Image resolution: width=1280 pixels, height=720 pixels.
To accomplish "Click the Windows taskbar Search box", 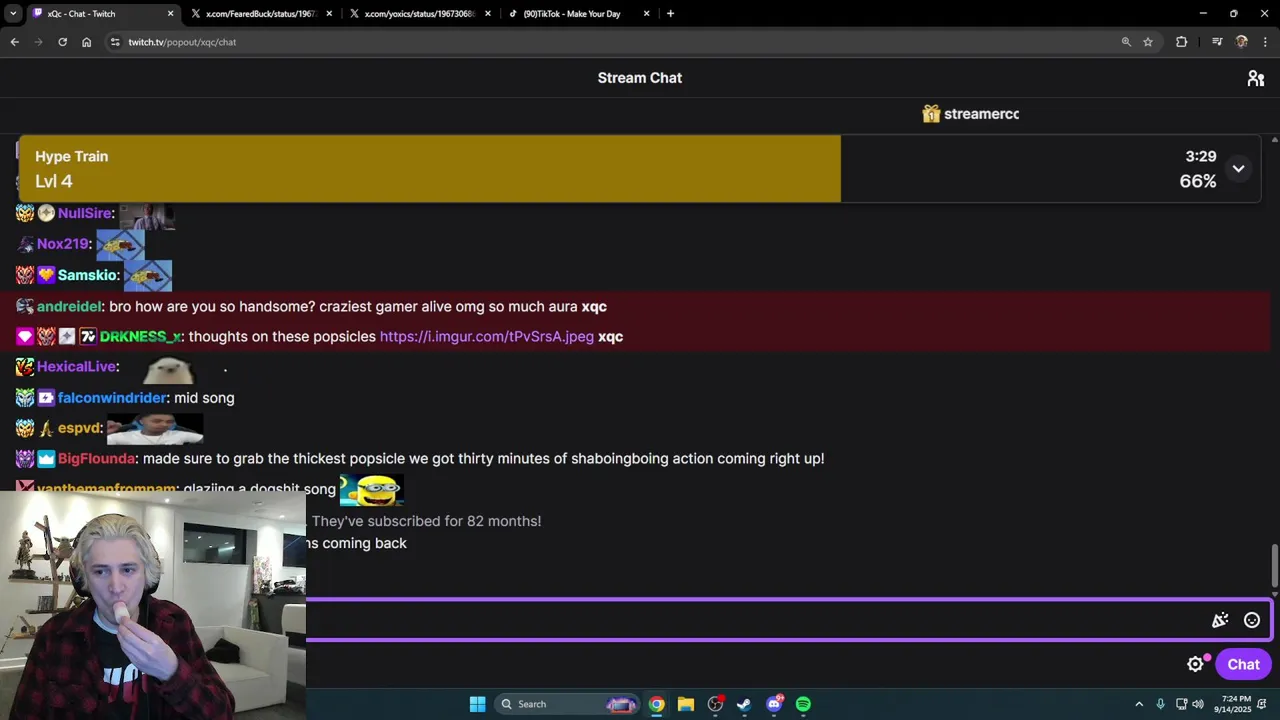I will (567, 704).
